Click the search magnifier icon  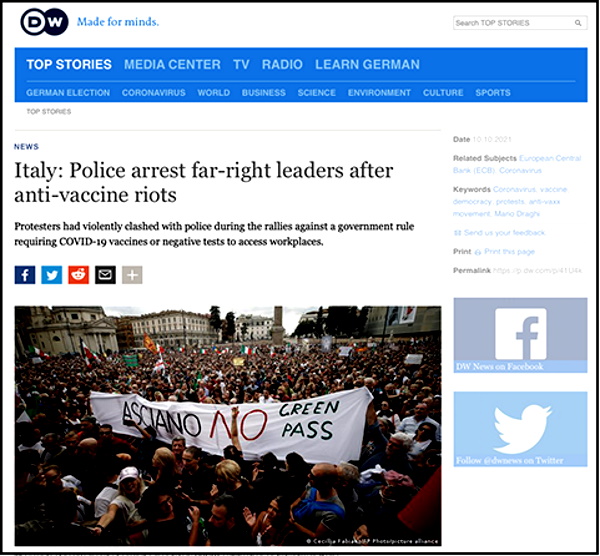click(x=578, y=23)
